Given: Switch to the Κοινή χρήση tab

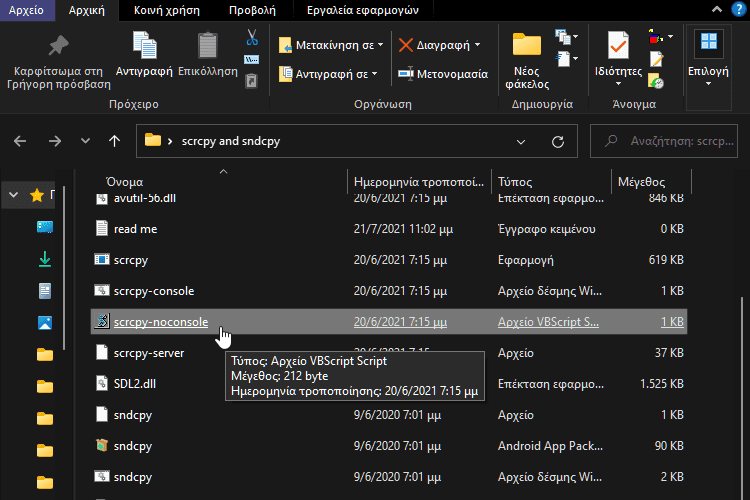Looking at the screenshot, I should pyautogui.click(x=166, y=10).
